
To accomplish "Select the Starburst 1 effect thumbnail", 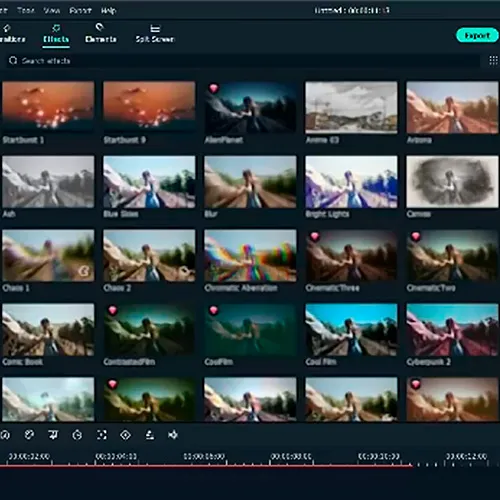I will (48, 106).
